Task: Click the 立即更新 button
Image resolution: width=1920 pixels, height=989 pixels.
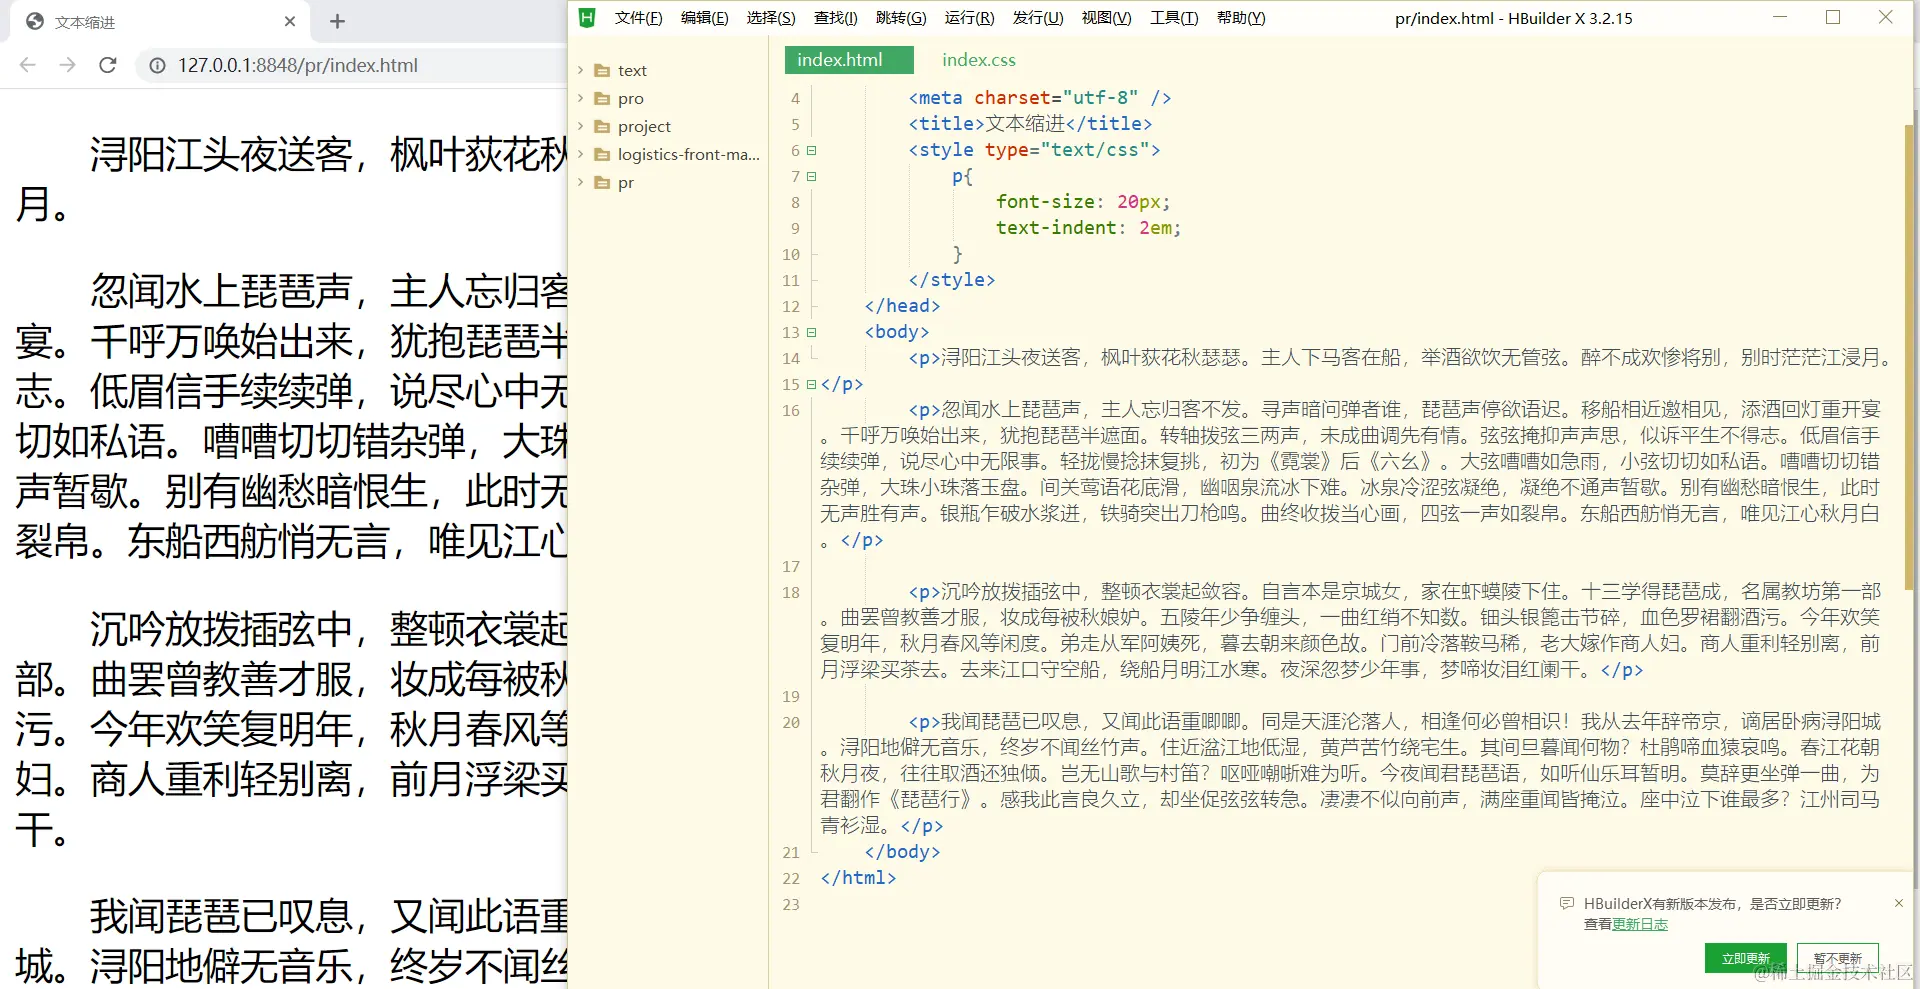Action: pyautogui.click(x=1745, y=958)
